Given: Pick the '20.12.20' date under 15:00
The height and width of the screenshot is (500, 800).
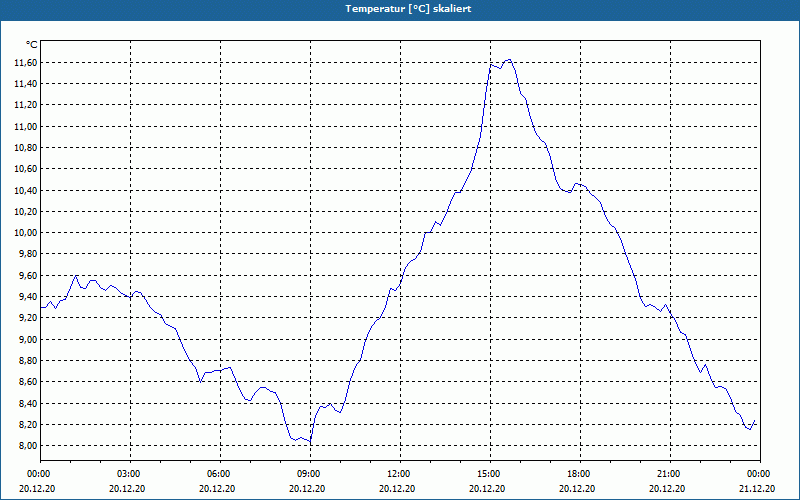Looking at the screenshot, I should click(487, 488).
